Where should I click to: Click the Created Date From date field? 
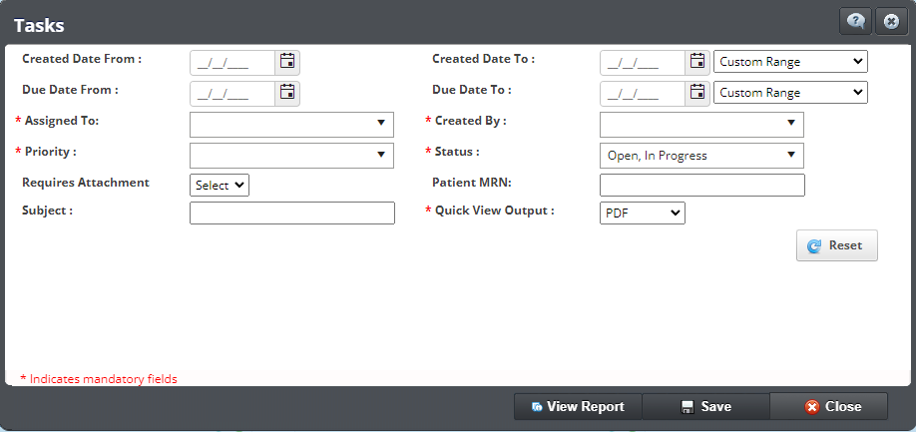pyautogui.click(x=232, y=62)
